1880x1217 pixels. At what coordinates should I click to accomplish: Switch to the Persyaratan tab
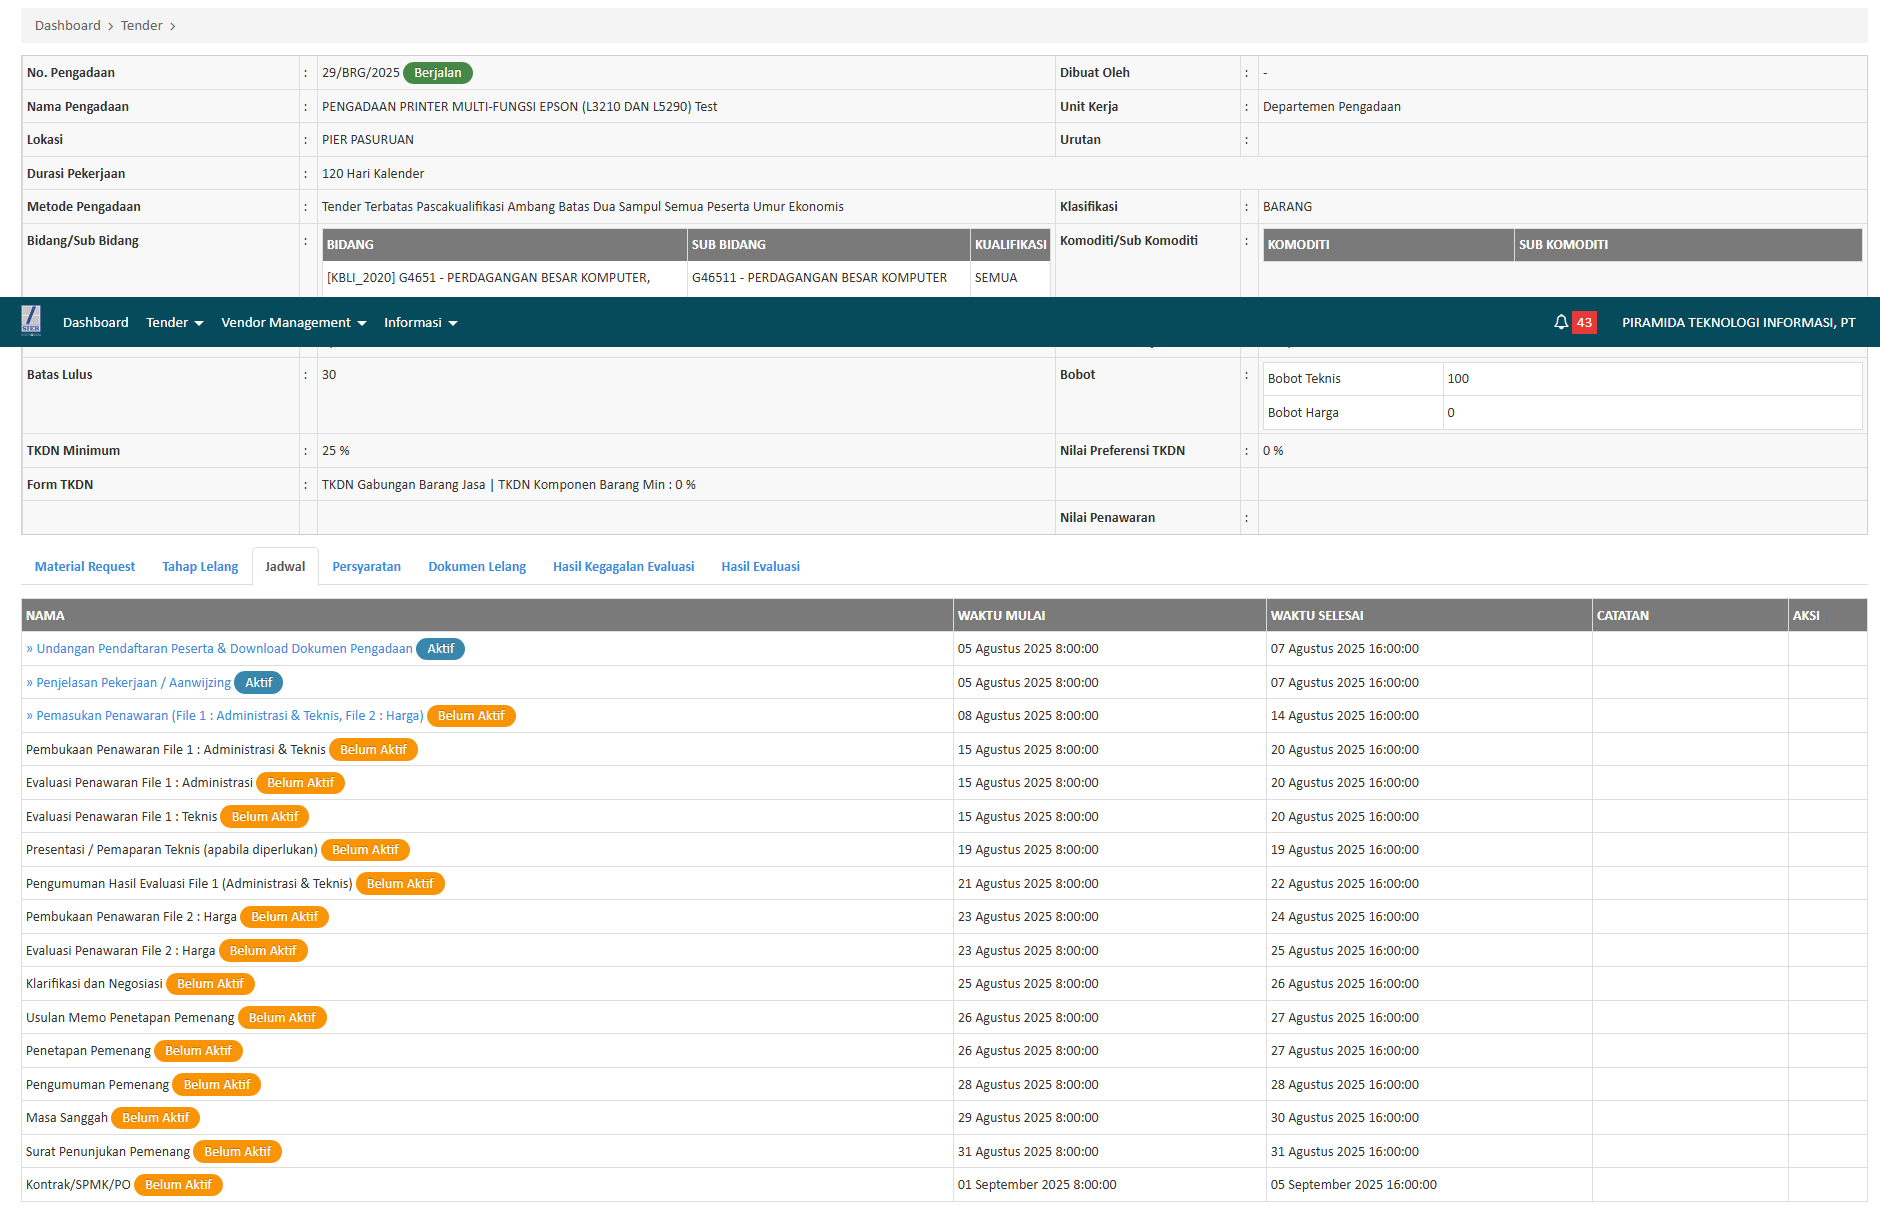[x=366, y=566]
